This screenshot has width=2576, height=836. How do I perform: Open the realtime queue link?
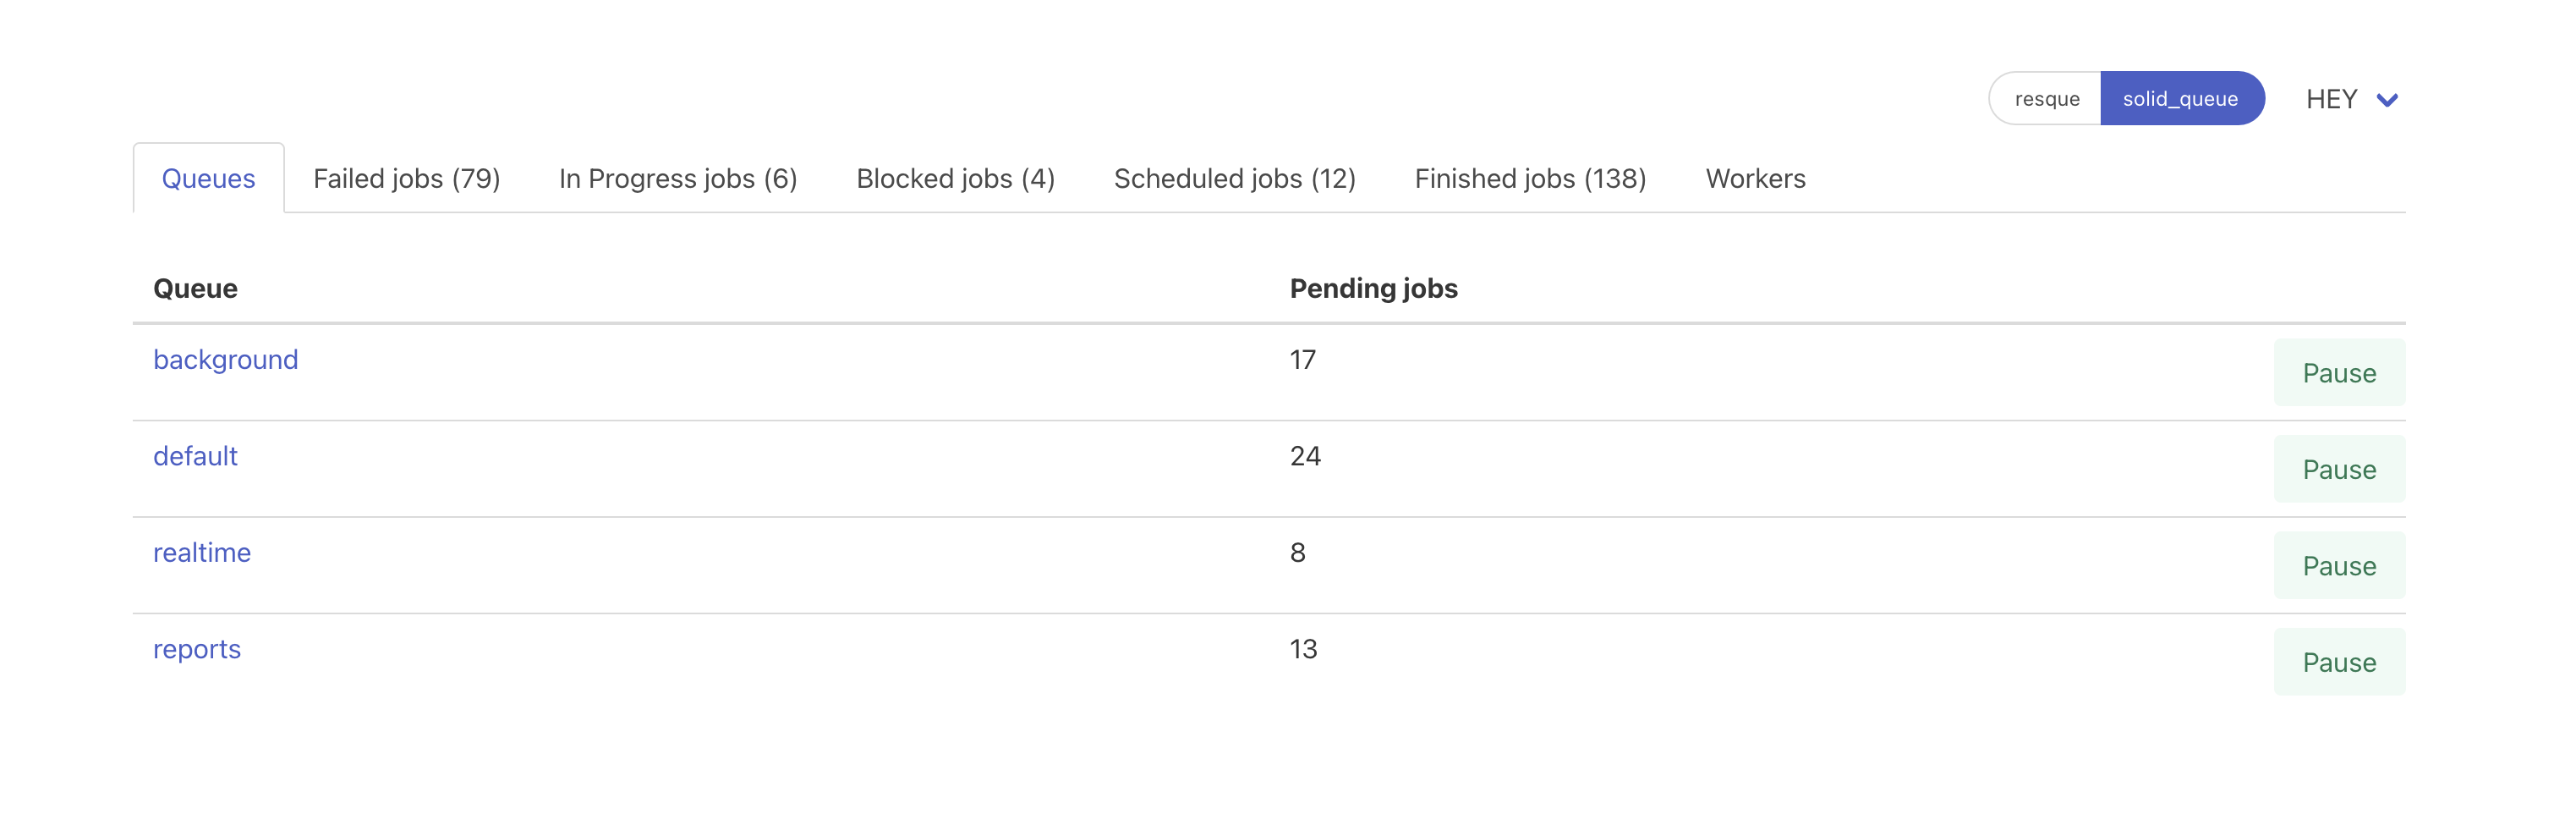(x=202, y=553)
